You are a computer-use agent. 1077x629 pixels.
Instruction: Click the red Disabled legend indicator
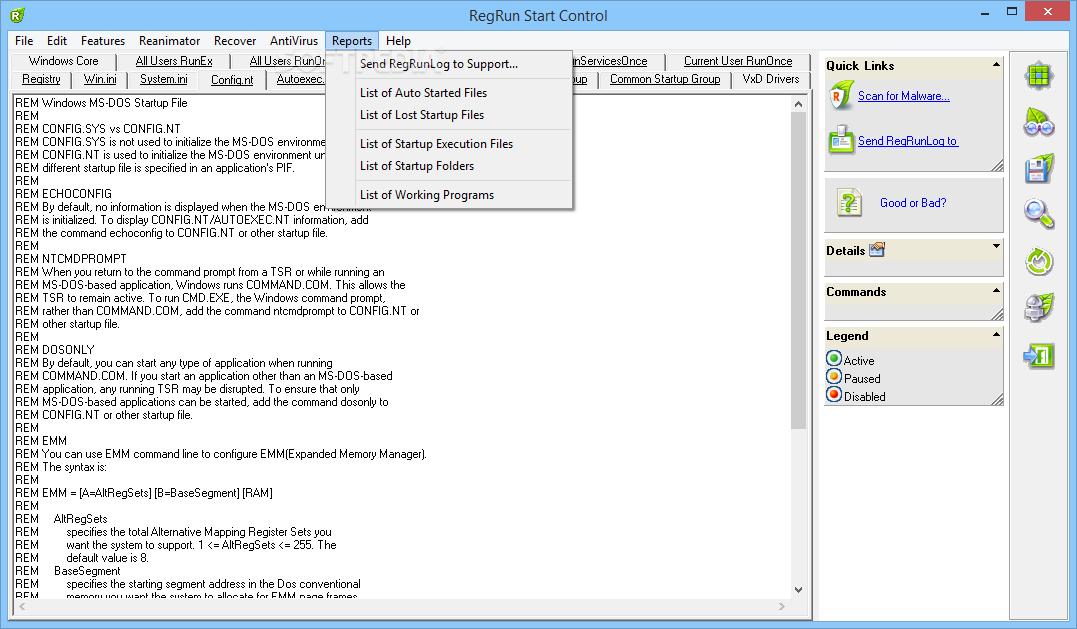click(834, 394)
